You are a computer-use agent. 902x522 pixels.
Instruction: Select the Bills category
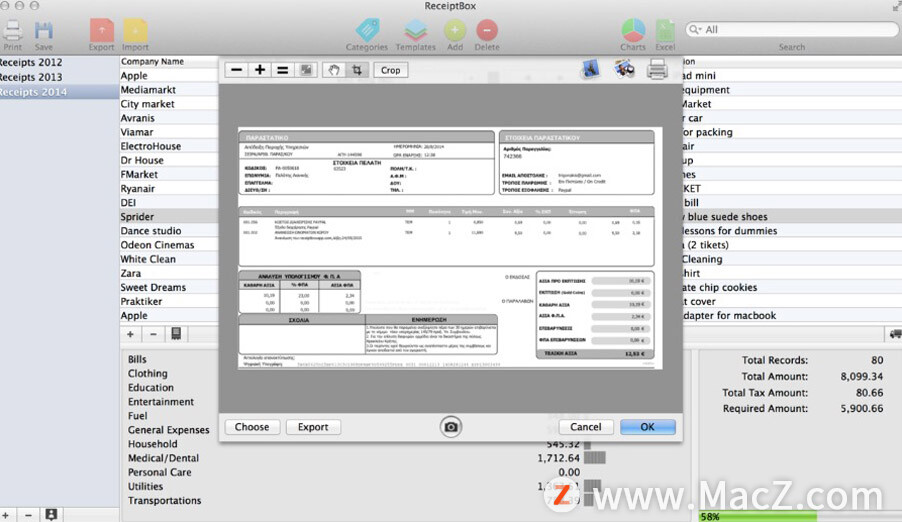point(137,360)
